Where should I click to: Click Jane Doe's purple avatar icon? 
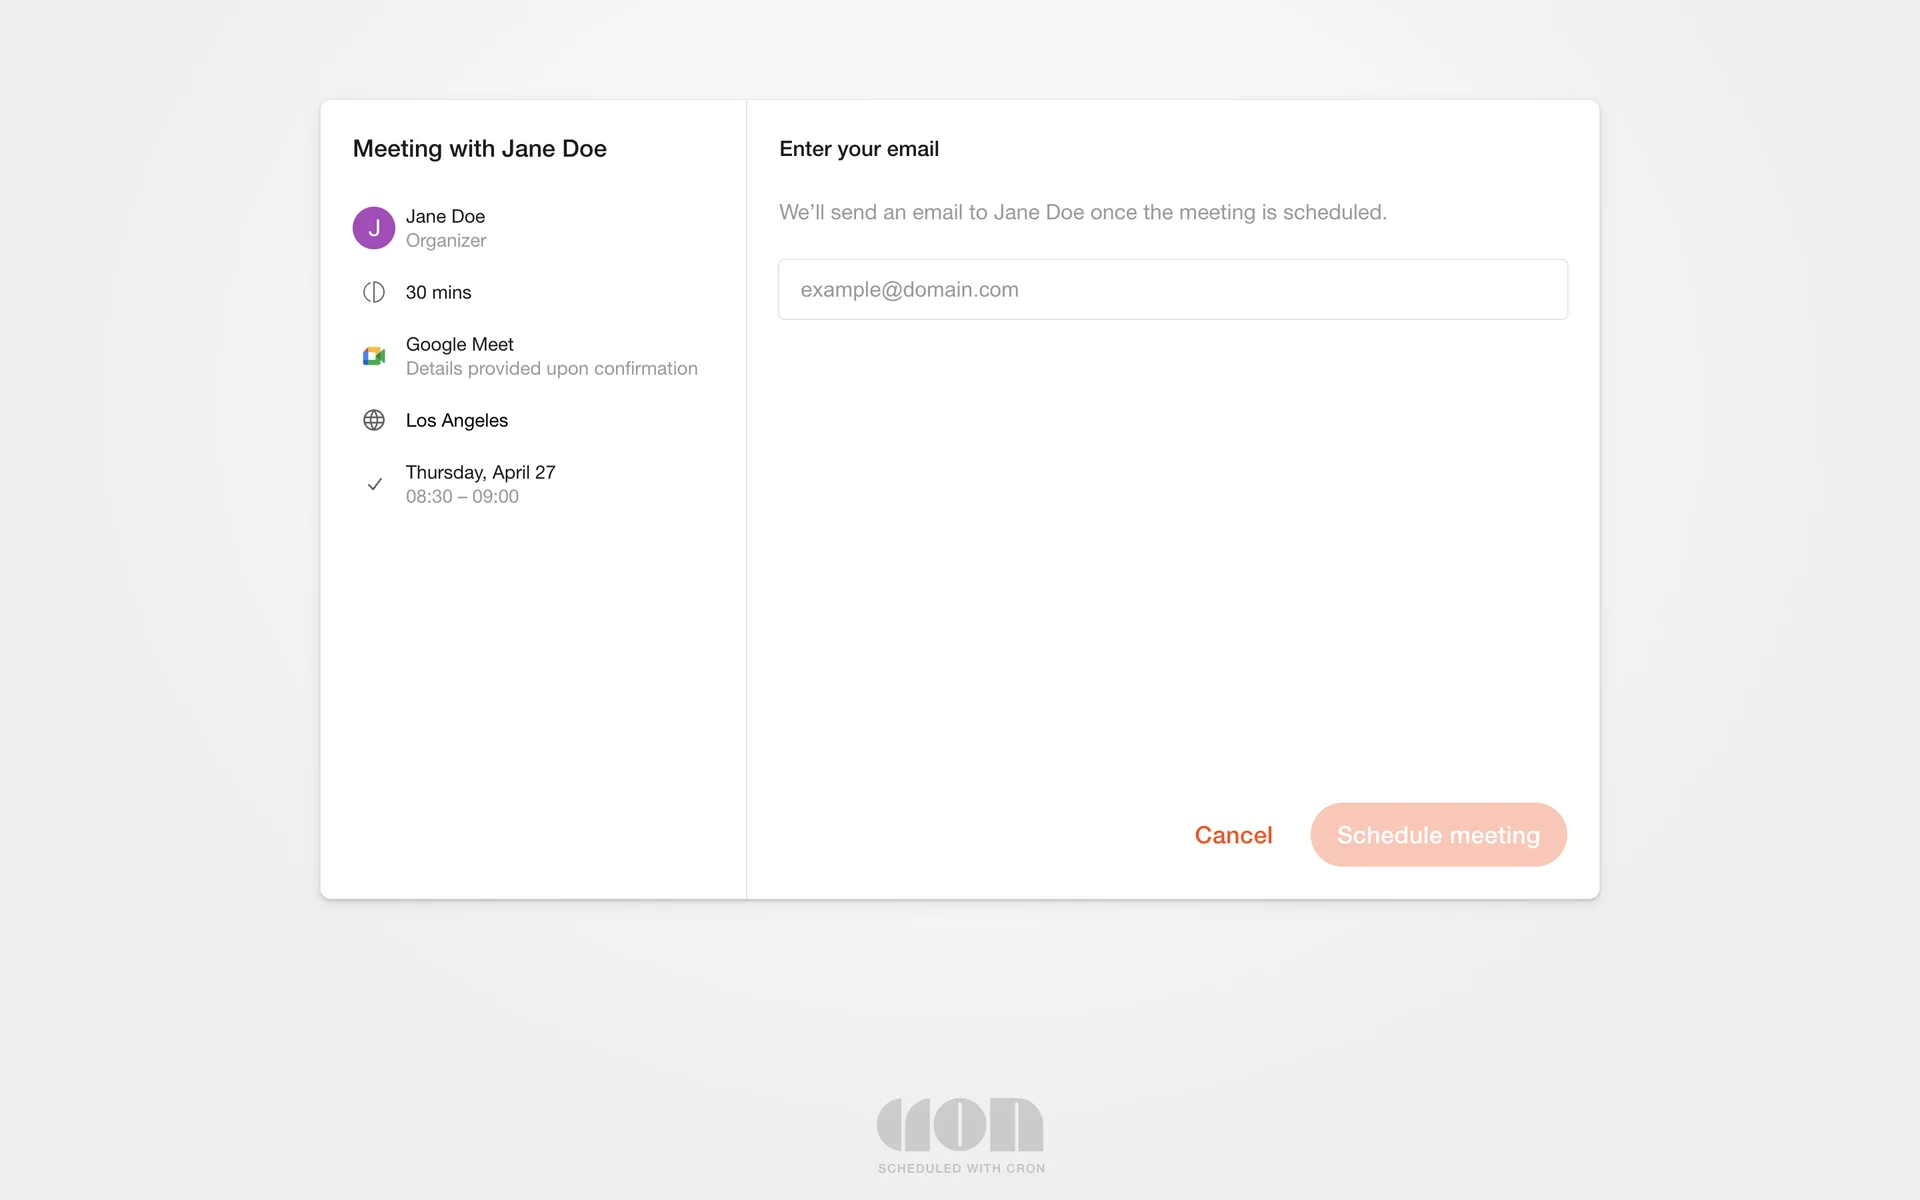pos(373,228)
